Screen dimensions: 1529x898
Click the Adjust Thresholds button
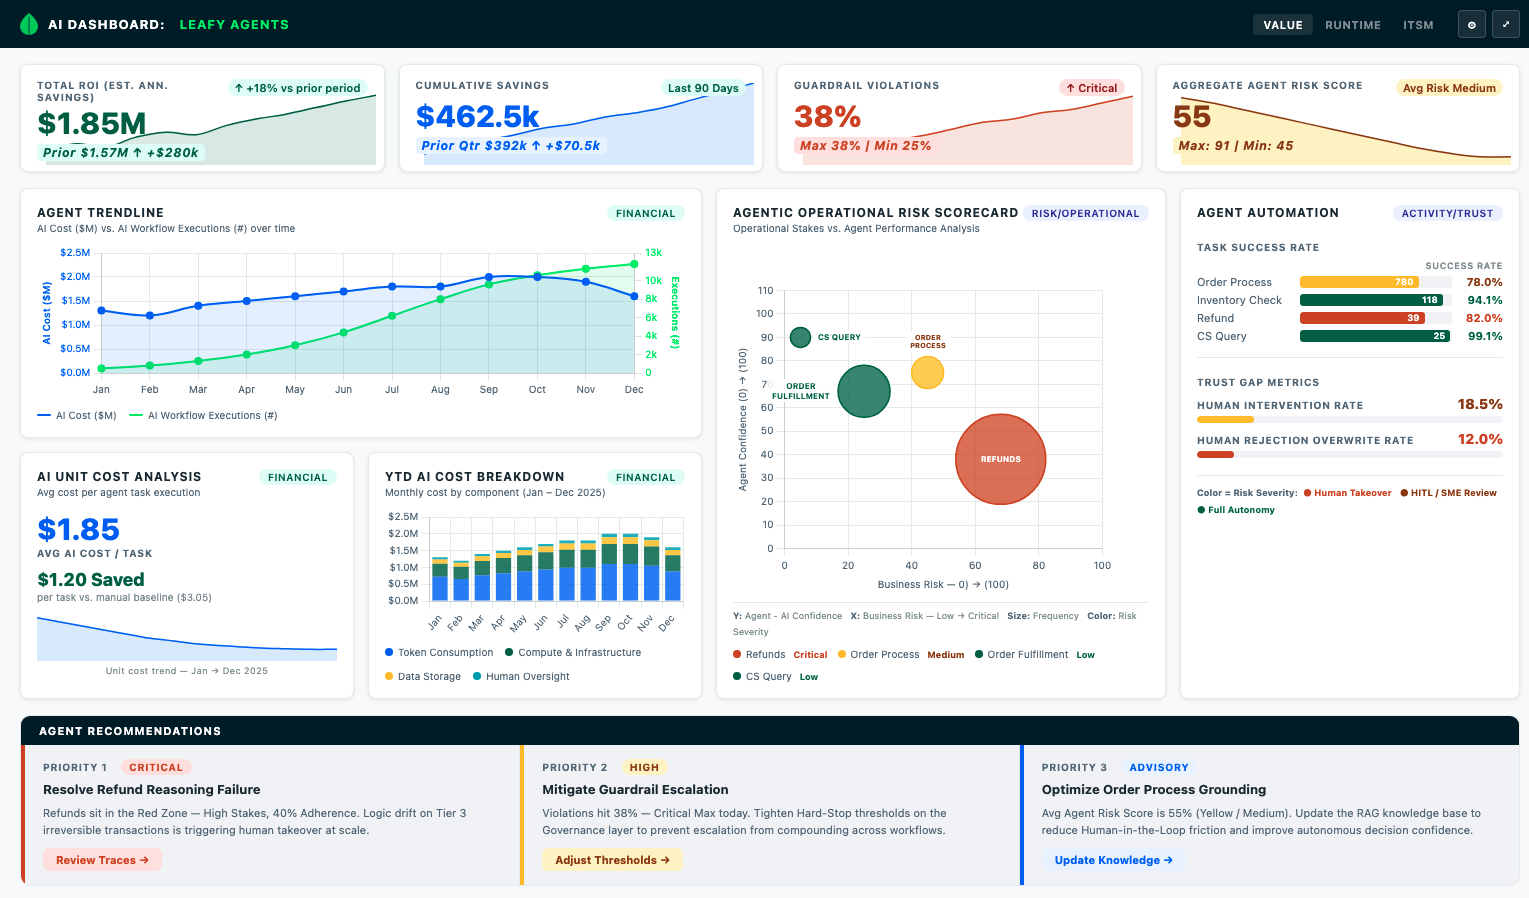coord(612,860)
